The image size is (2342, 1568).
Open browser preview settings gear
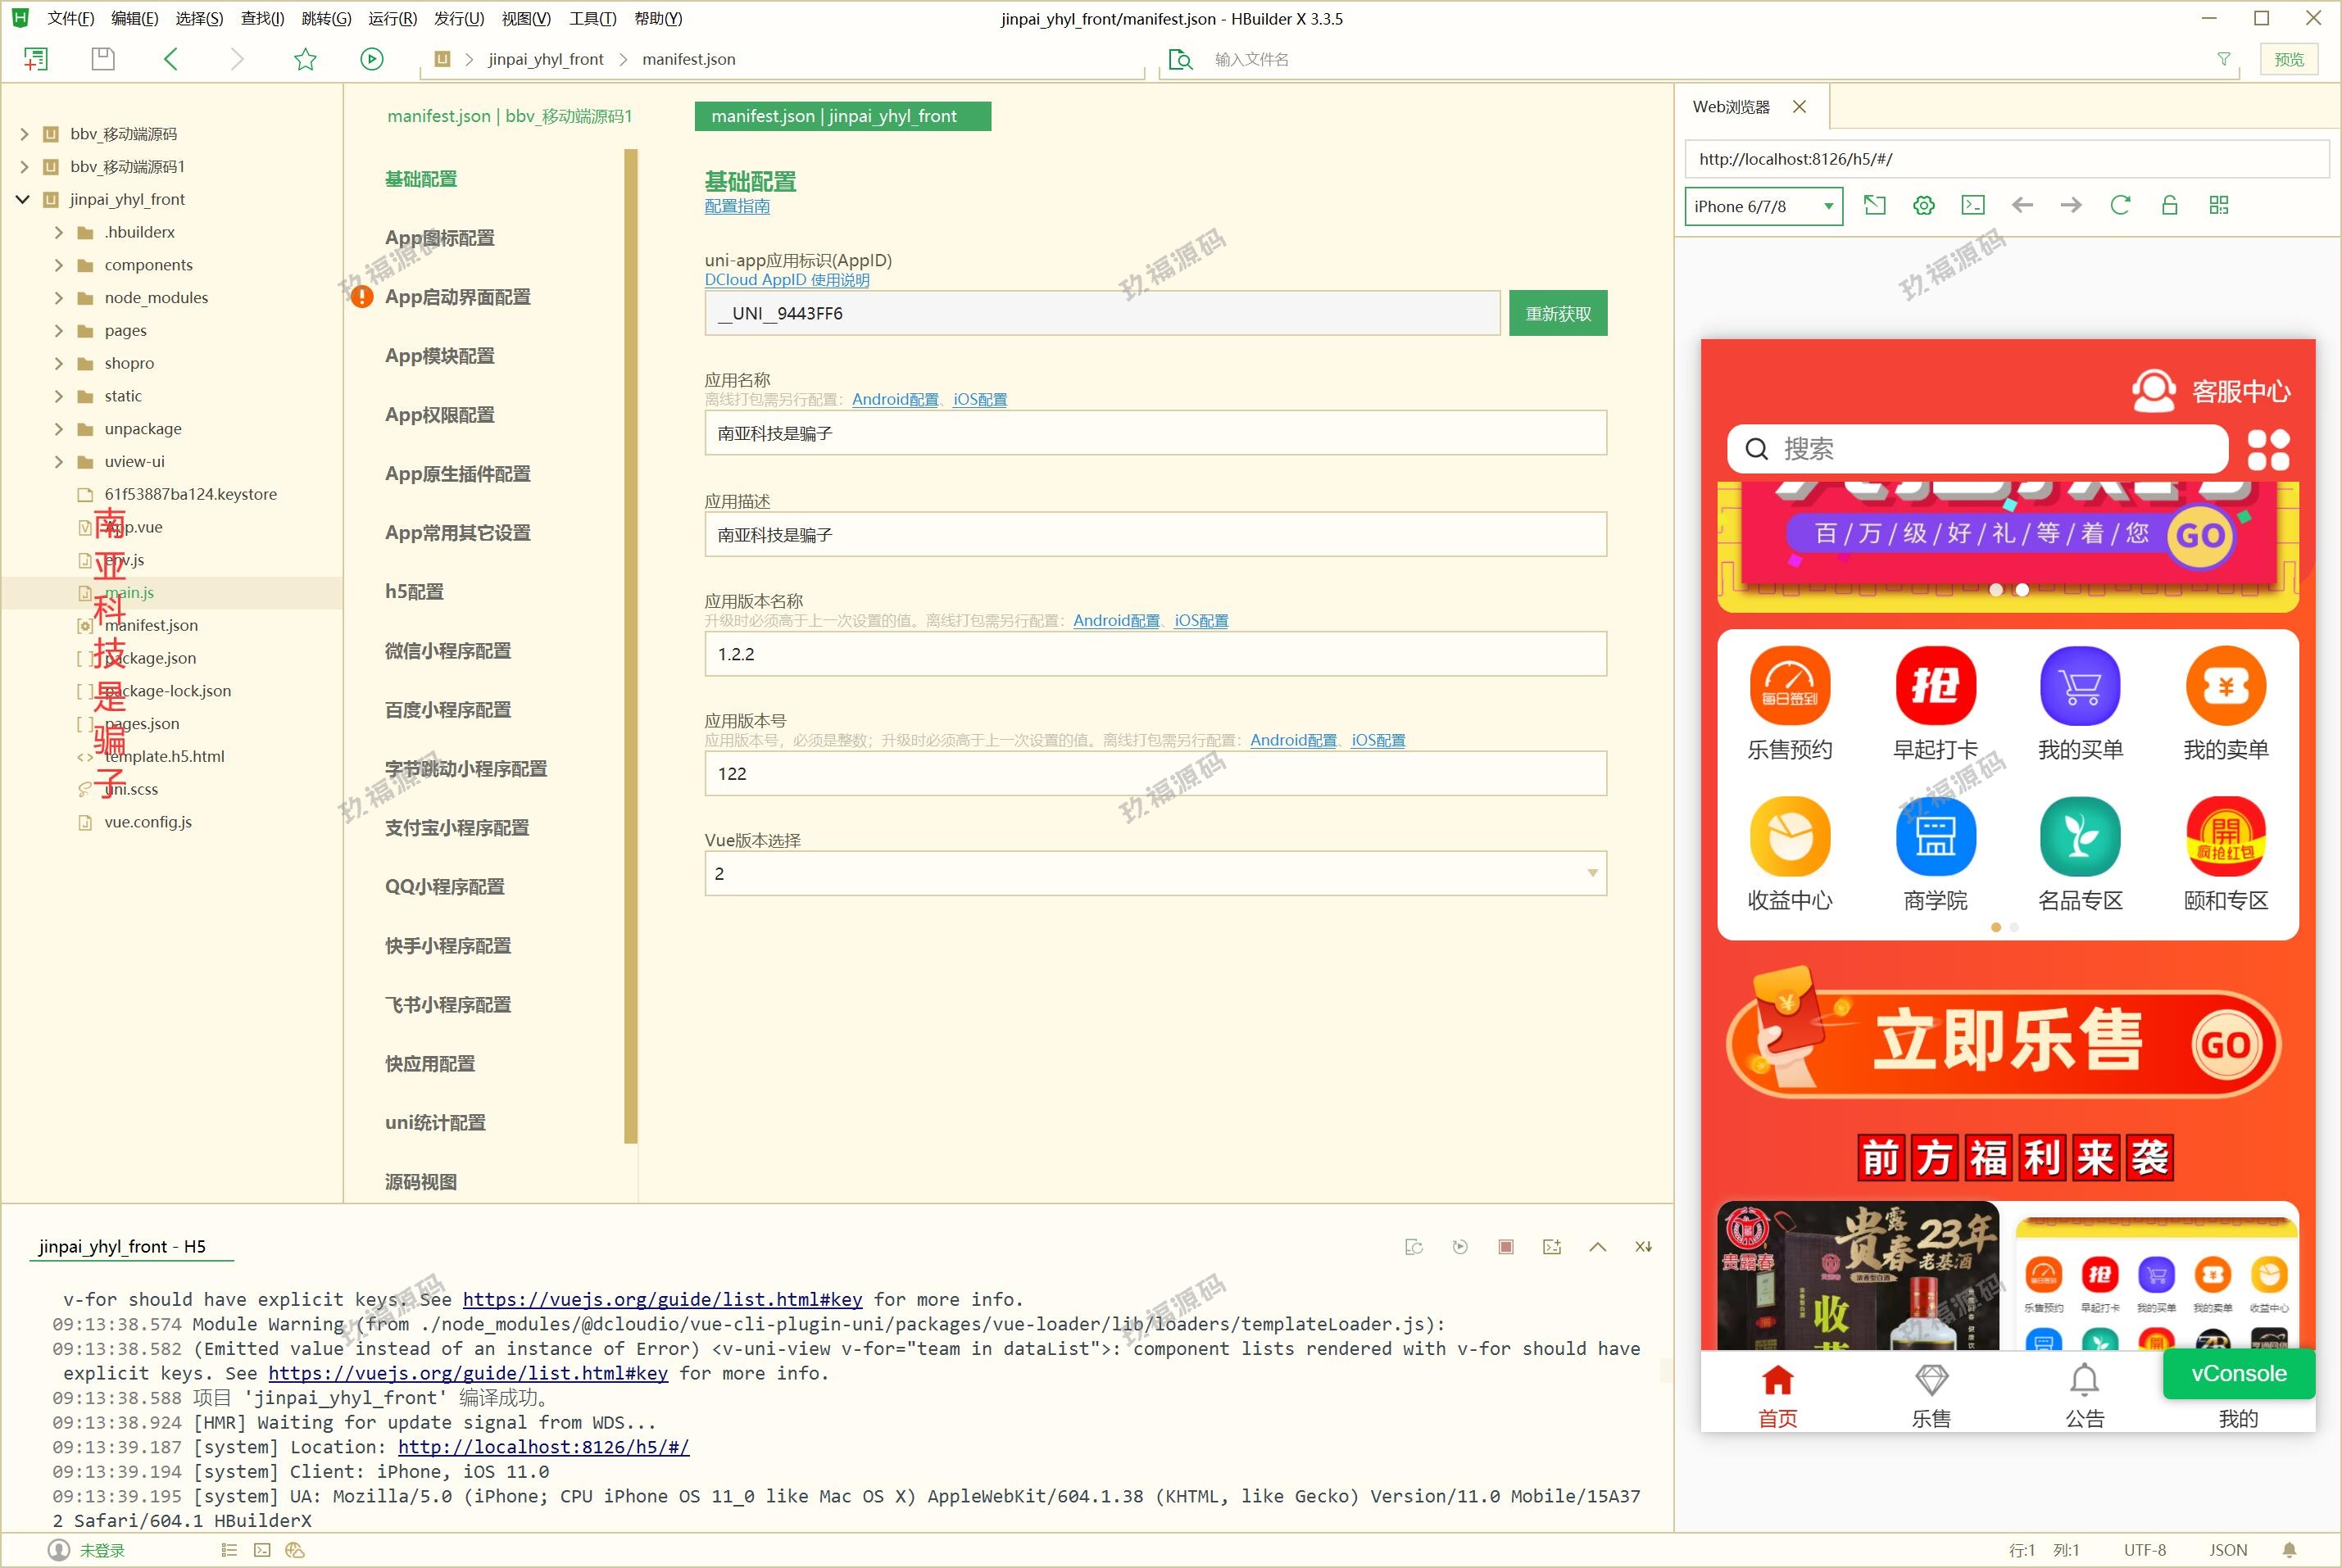click(1923, 205)
